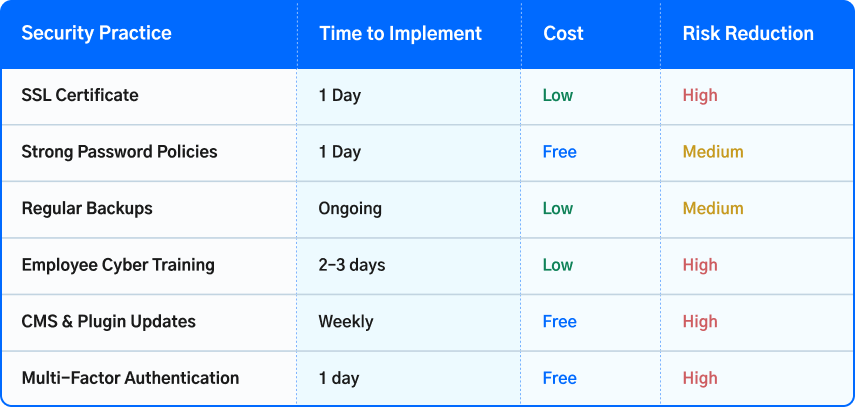This screenshot has height=407, width=855.
Task: Click High risk reduction for SSL Certificate
Action: click(700, 95)
